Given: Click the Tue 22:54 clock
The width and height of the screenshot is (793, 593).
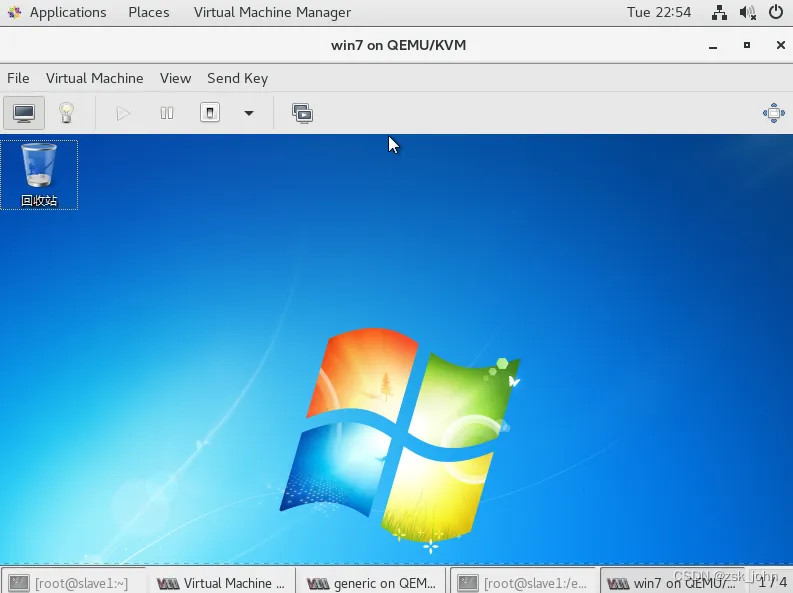Looking at the screenshot, I should pos(658,12).
